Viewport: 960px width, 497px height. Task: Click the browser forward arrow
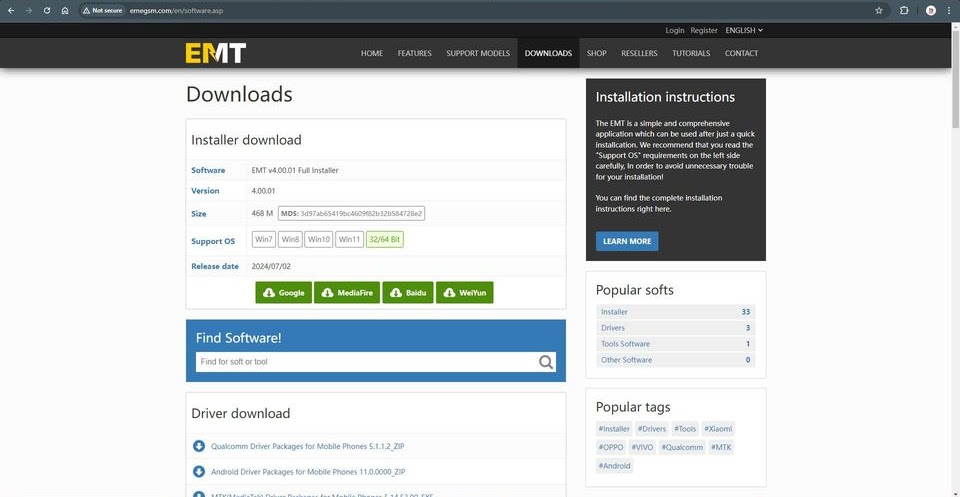[29, 10]
